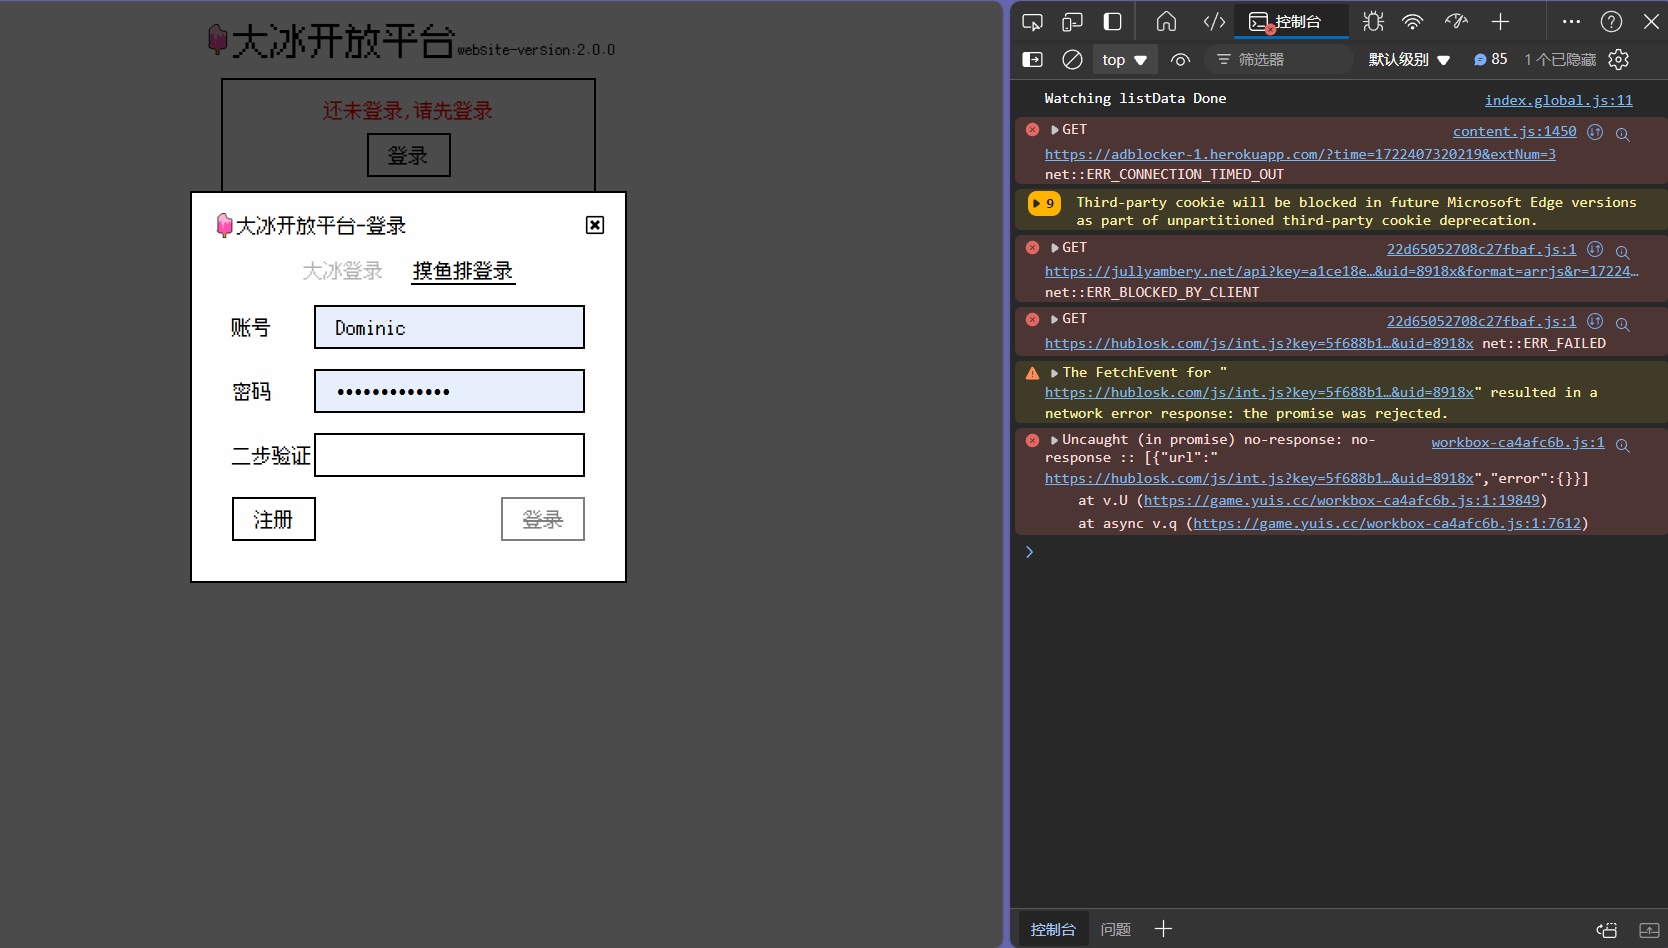This screenshot has width=1668, height=948.
Task: Open DevTools help question mark
Action: 1612,22
